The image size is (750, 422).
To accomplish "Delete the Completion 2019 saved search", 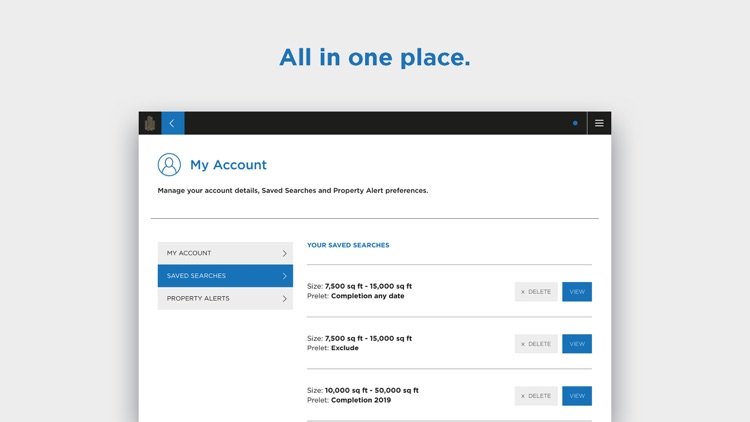I will point(536,396).
